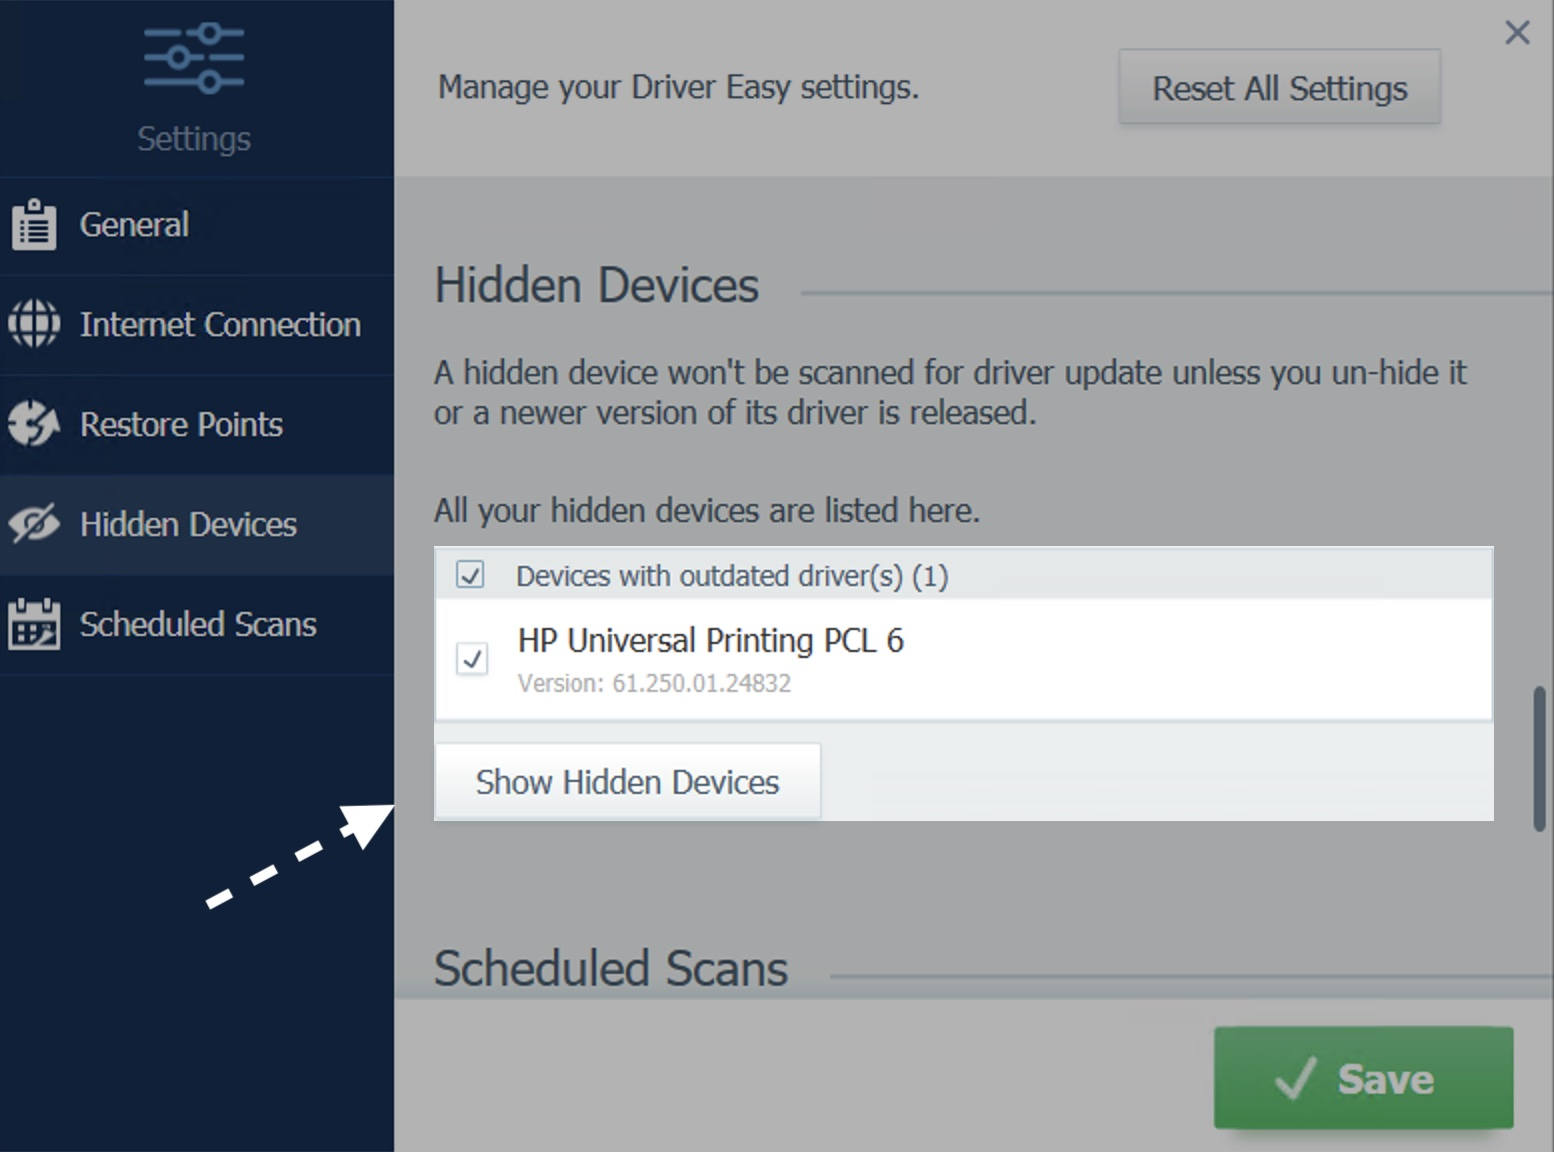Click the Restore Points circular arrows icon

click(x=33, y=423)
